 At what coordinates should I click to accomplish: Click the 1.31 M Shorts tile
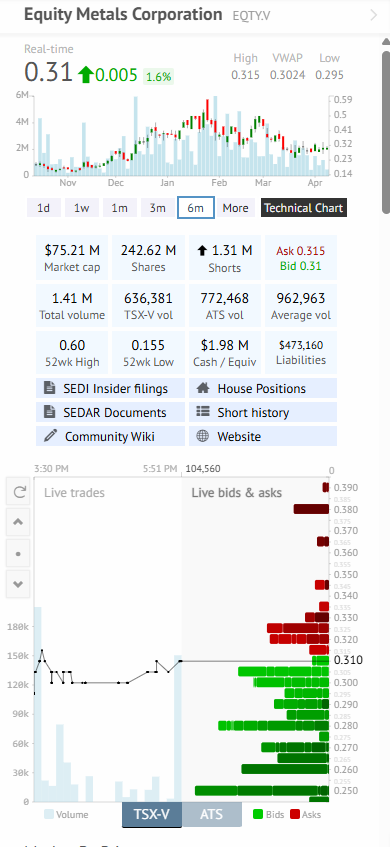[225, 257]
